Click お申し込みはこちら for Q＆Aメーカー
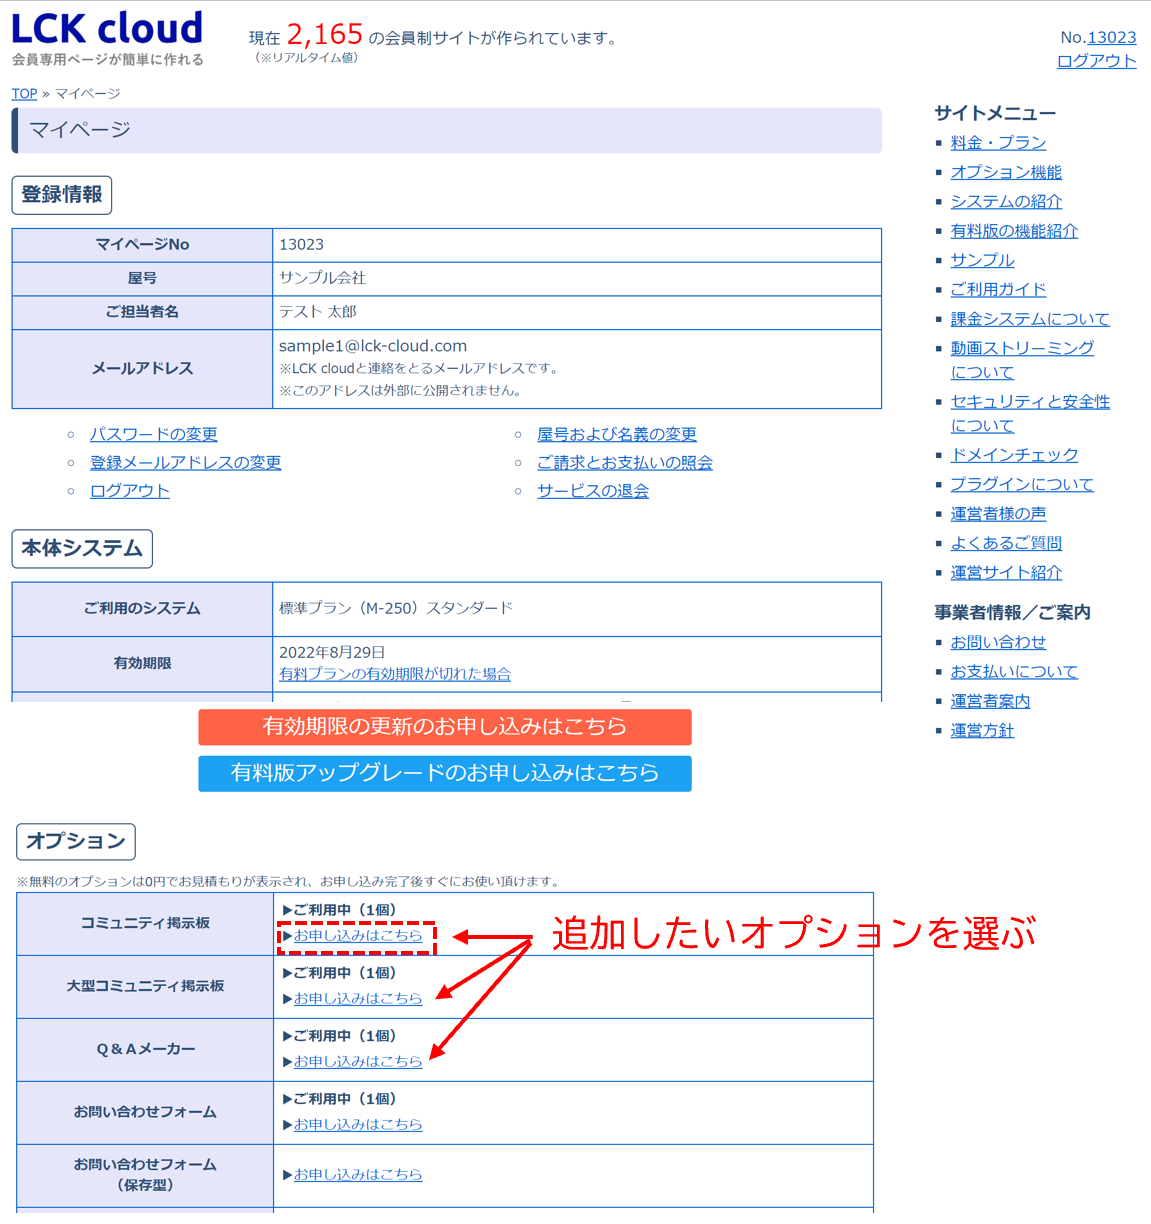This screenshot has height=1224, width=1151. click(356, 1062)
